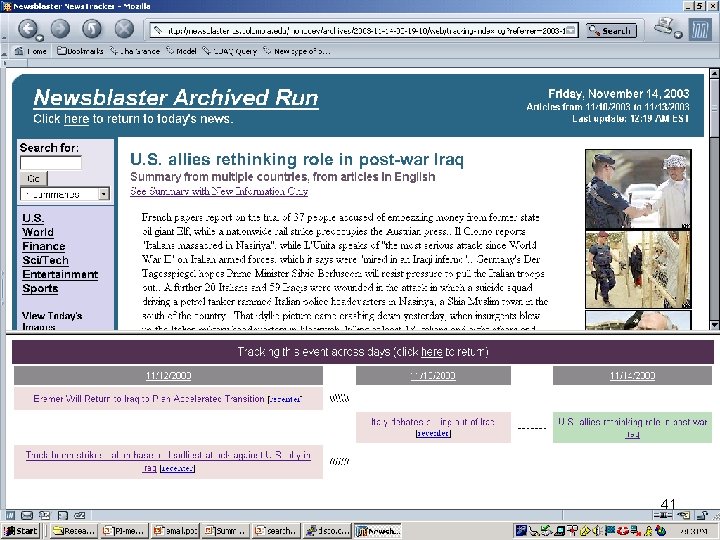Open 'Bremer Will Return to Iraq' story

(149, 399)
